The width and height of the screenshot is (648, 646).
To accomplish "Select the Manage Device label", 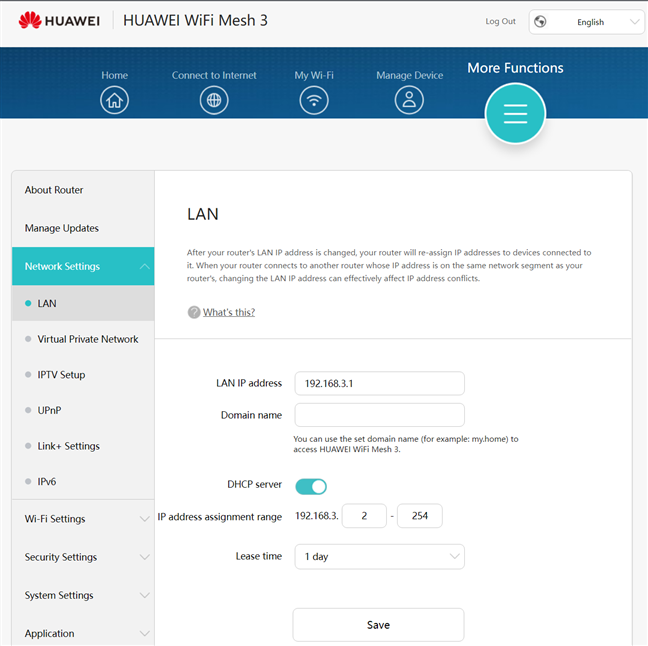I will pos(410,75).
